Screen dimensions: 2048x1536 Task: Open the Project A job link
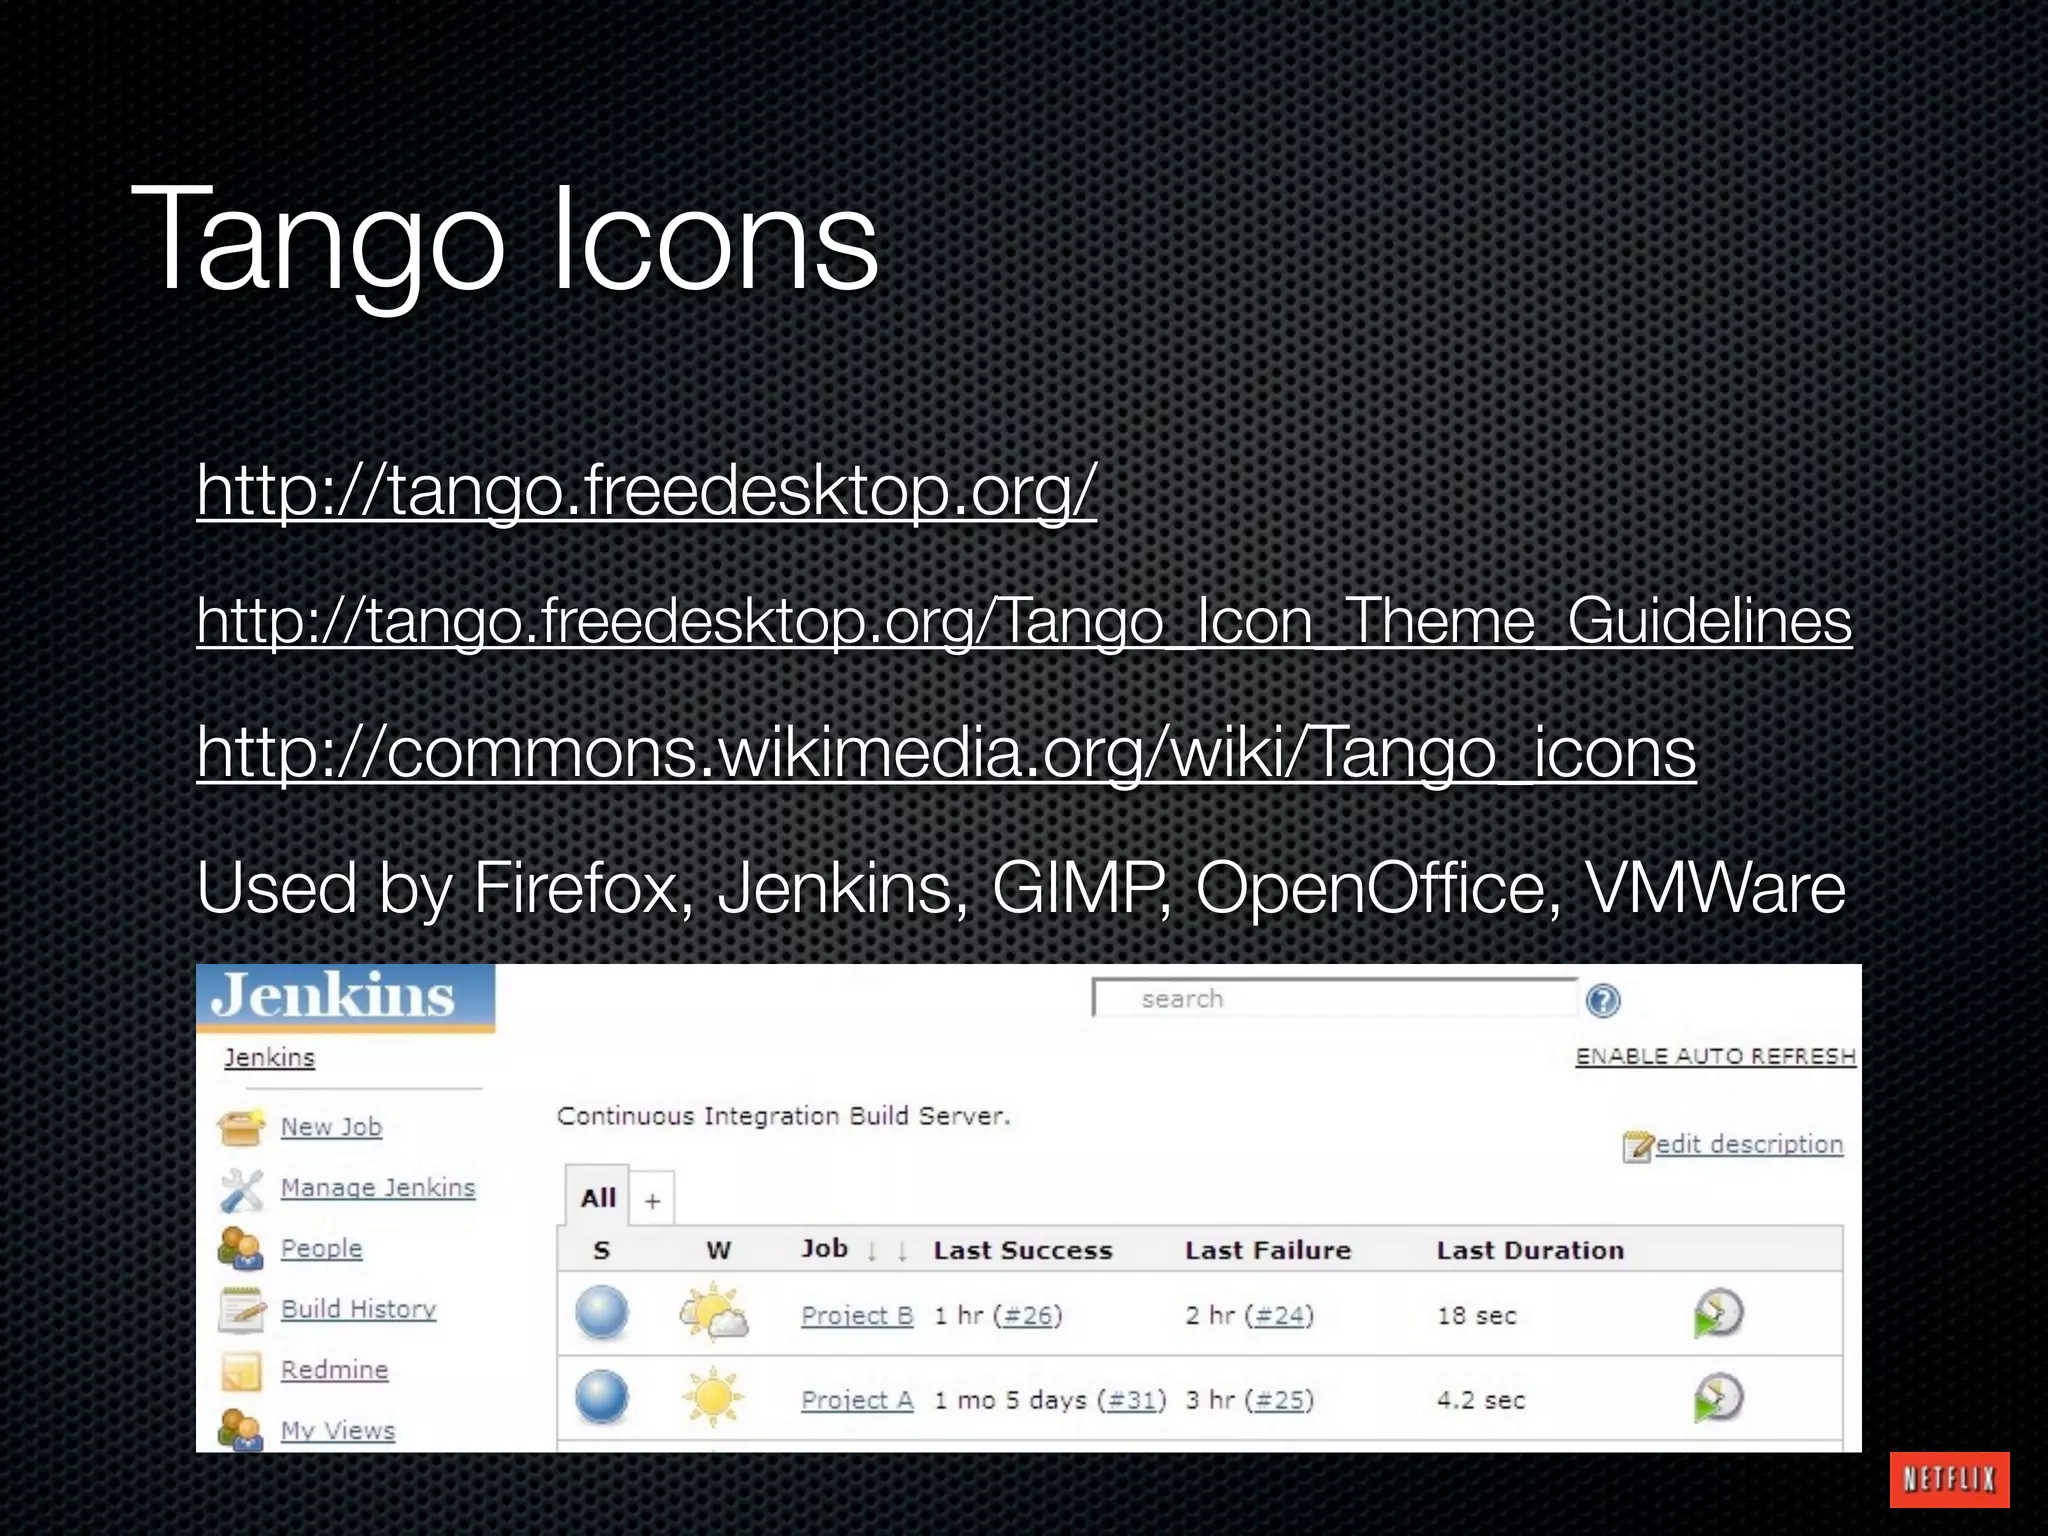(x=857, y=1399)
